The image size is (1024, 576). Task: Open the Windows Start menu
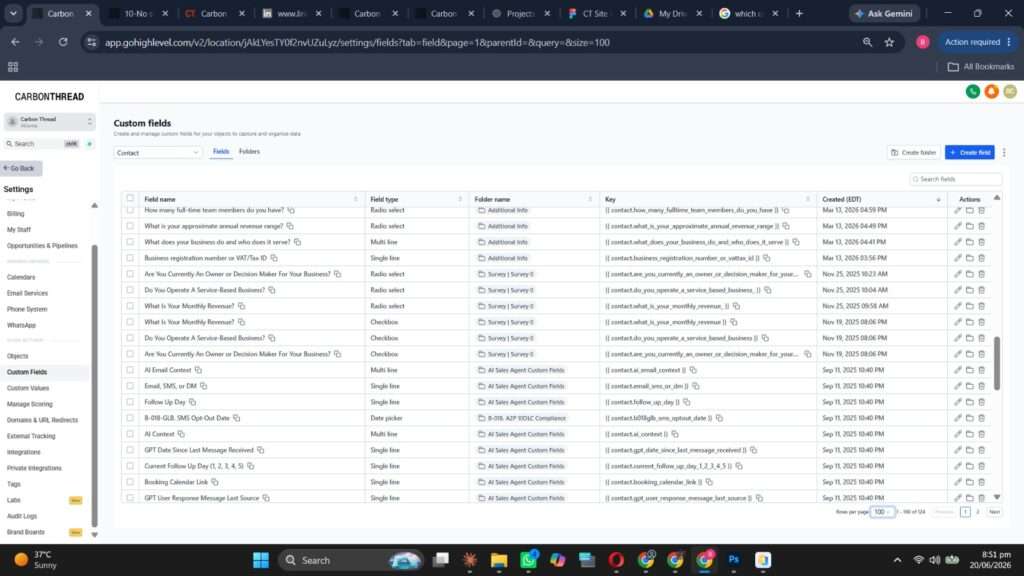point(261,560)
